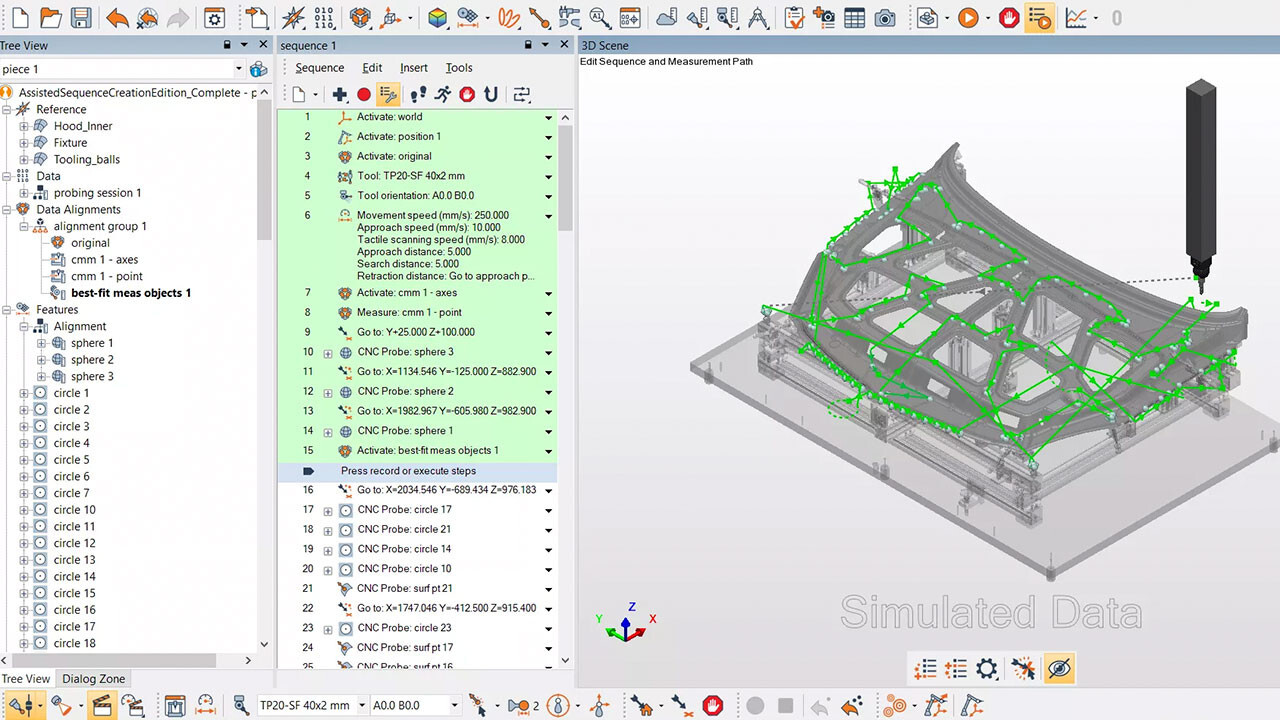Select best-fit meas objects 1 in tree
Image resolution: width=1280 pixels, height=720 pixels.
131,293
